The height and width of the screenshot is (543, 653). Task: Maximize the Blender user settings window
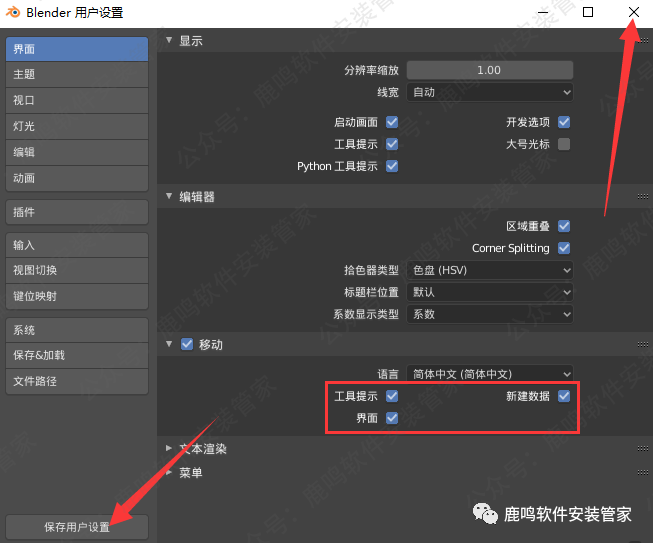588,13
